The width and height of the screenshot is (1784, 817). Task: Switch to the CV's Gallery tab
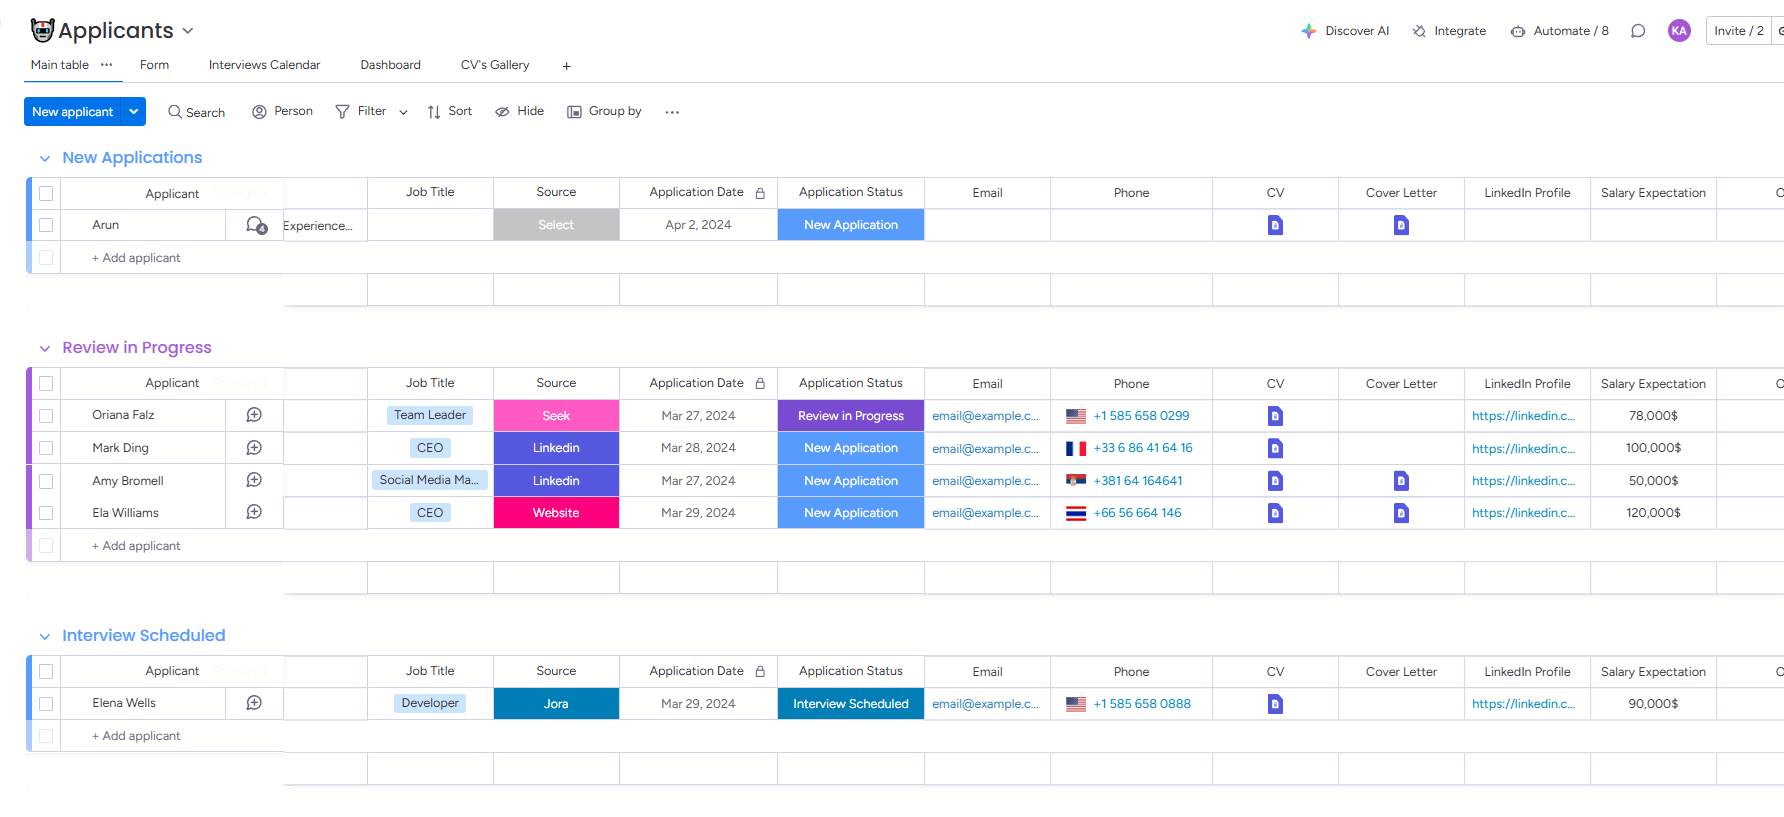tap(495, 65)
